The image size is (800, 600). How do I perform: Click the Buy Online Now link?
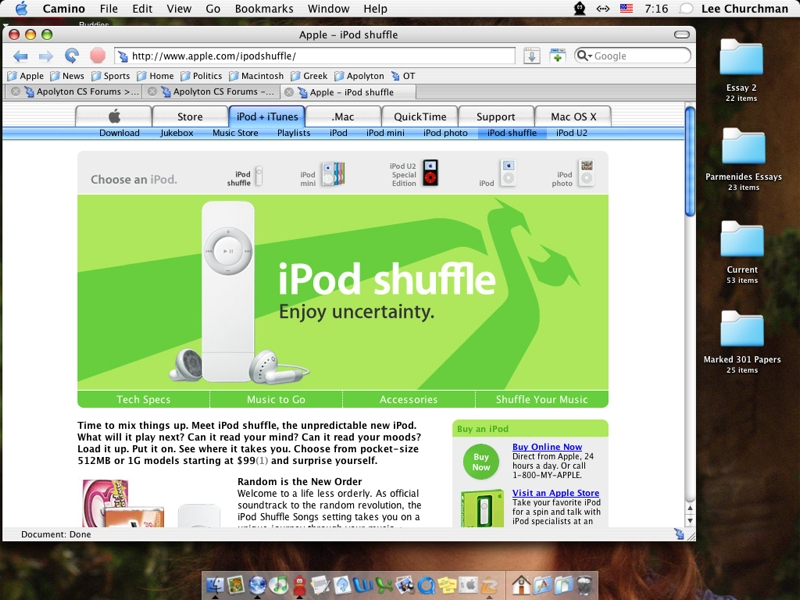coord(546,447)
